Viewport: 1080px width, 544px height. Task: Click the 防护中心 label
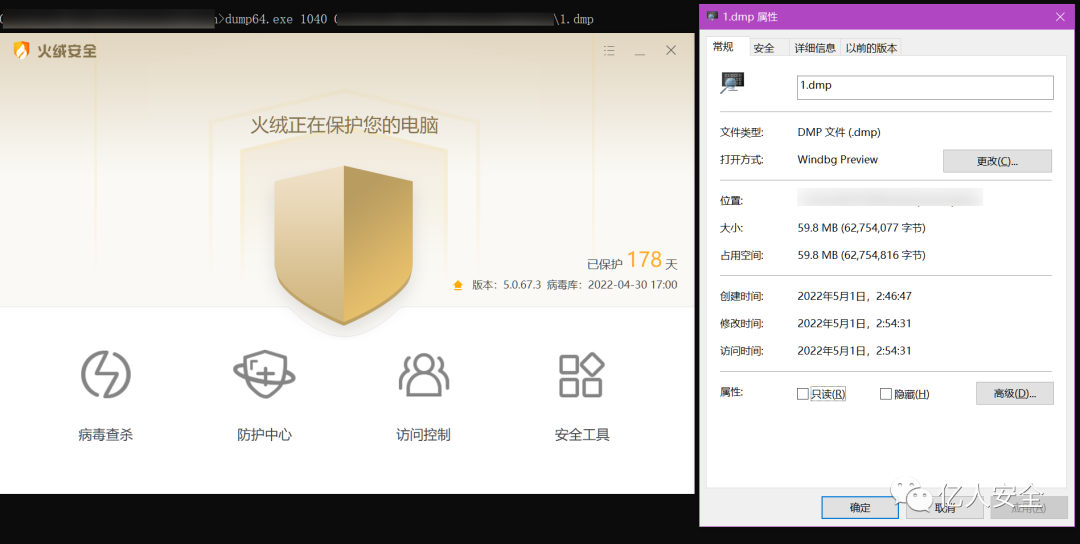click(x=264, y=435)
